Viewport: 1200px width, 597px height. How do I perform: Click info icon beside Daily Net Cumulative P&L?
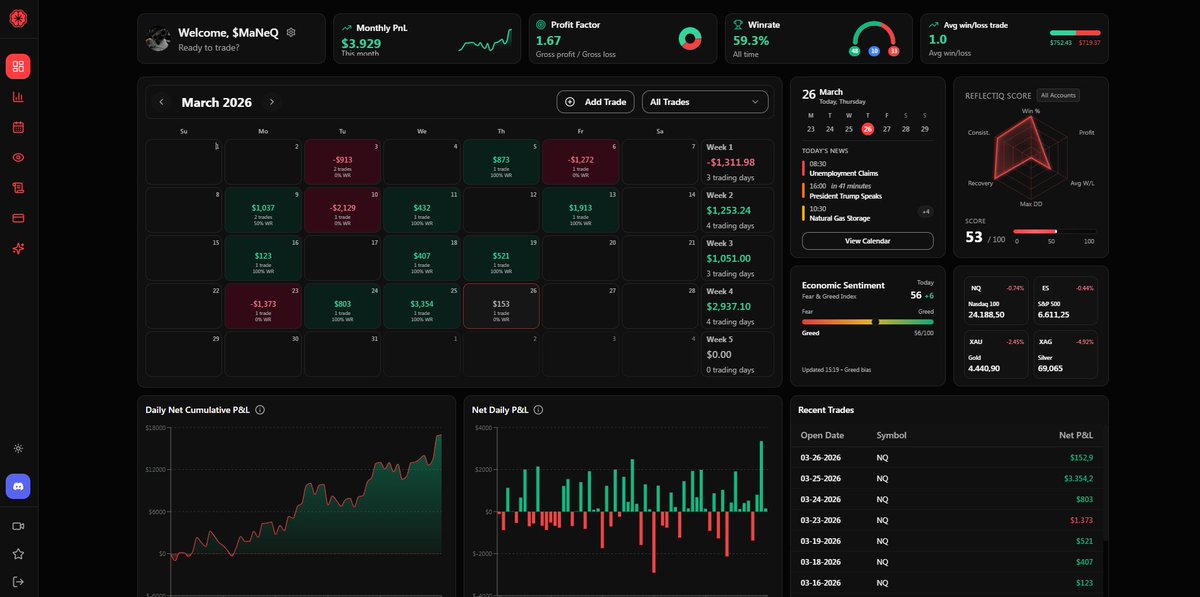[x=260, y=410]
